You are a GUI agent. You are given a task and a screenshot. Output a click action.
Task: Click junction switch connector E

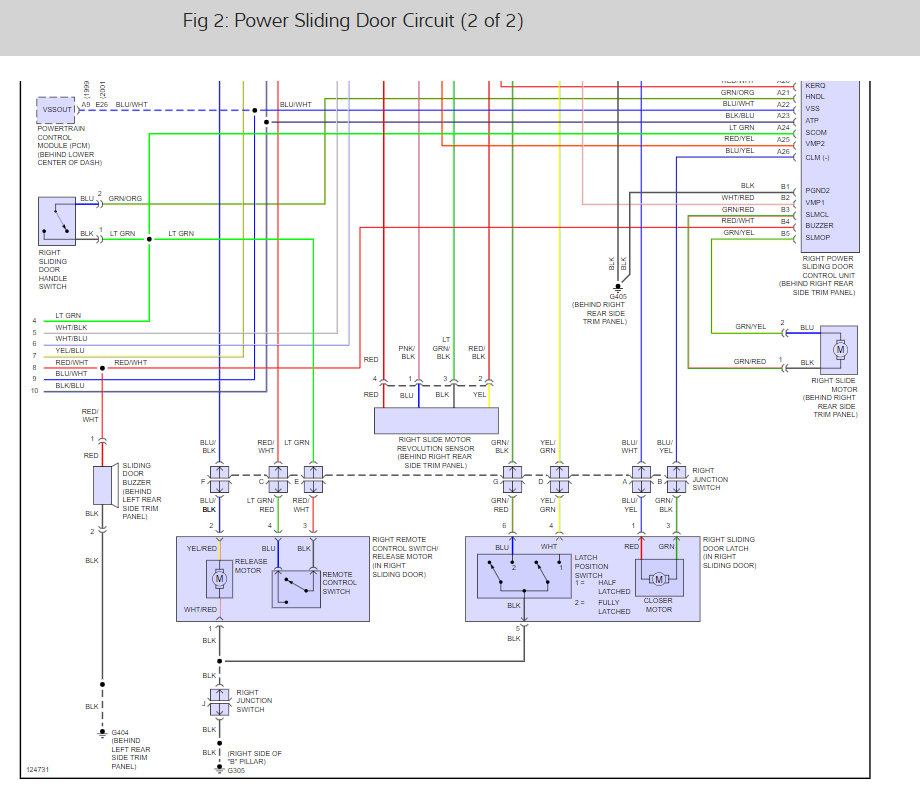click(x=313, y=479)
